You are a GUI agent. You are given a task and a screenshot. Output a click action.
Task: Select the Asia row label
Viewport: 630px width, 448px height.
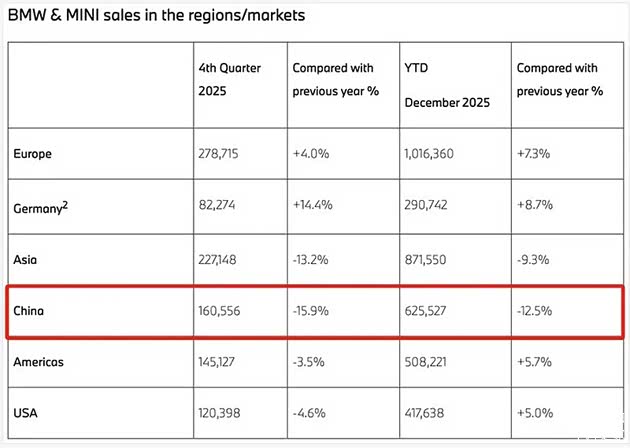coord(27,258)
